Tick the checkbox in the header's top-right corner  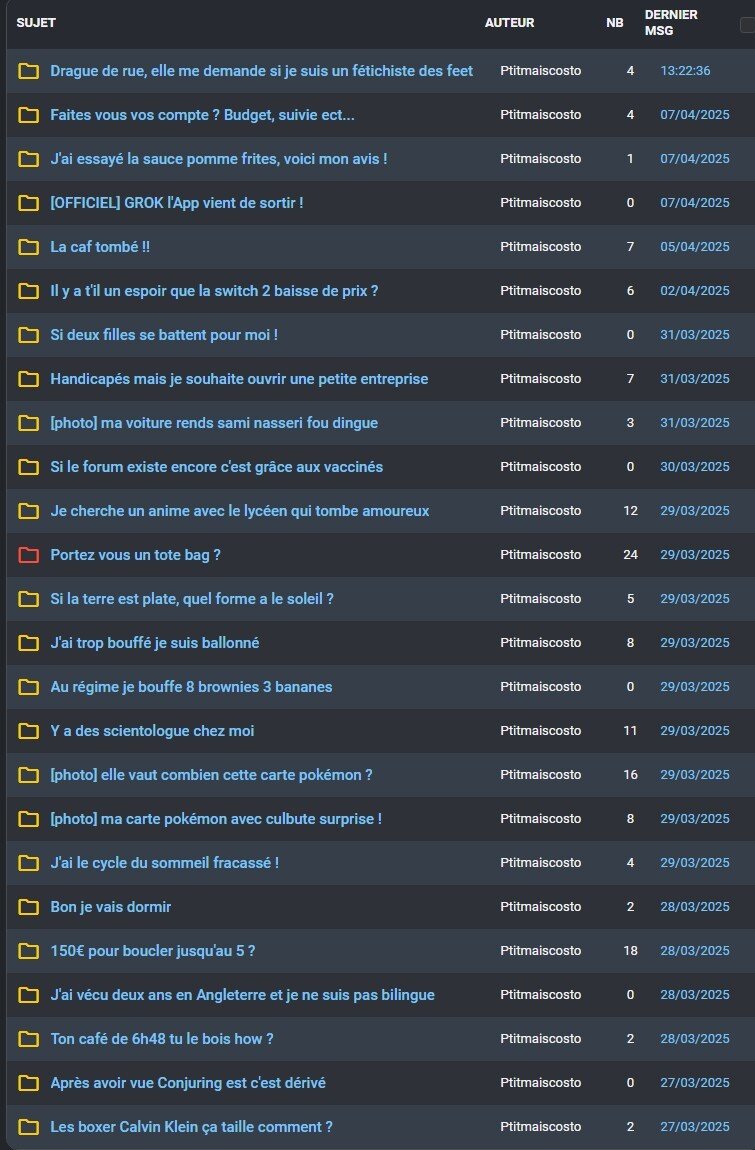click(748, 25)
